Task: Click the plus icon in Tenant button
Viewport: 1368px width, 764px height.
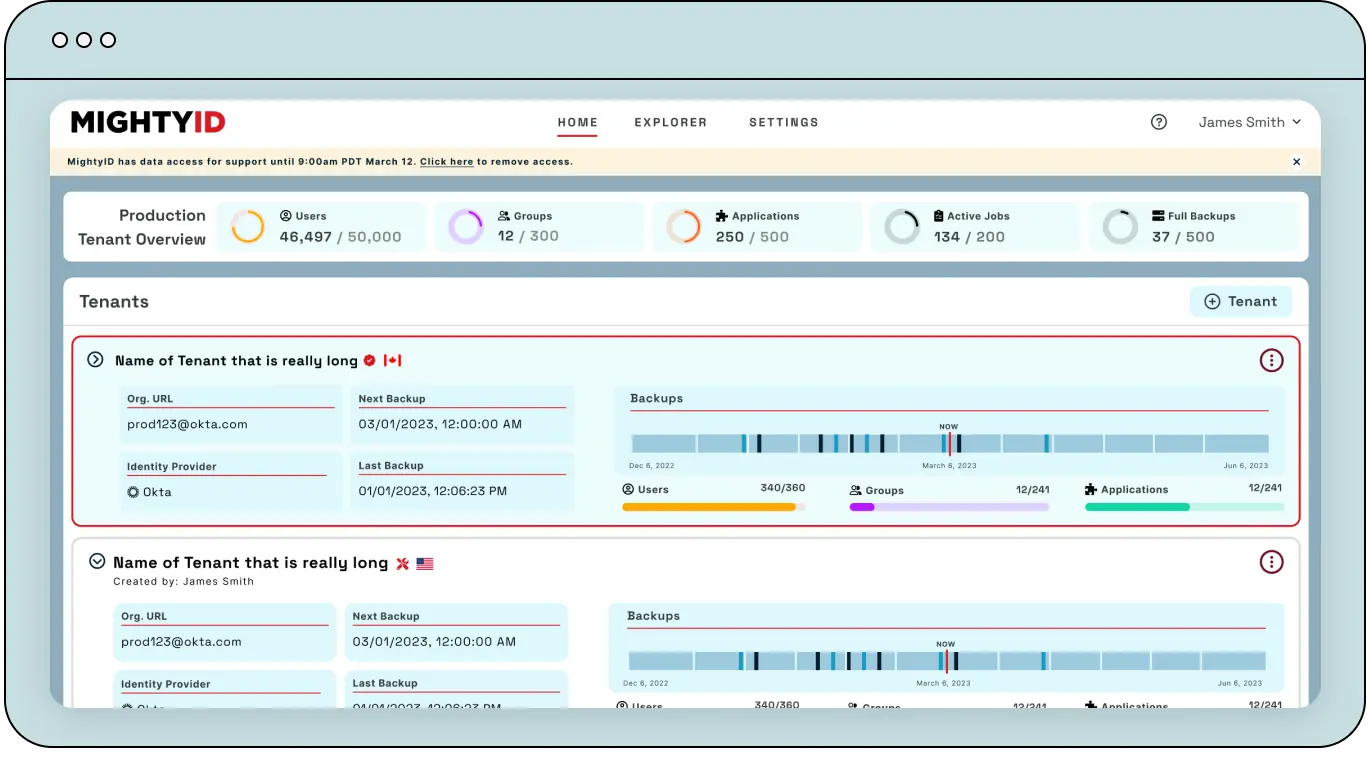Action: [x=1212, y=301]
